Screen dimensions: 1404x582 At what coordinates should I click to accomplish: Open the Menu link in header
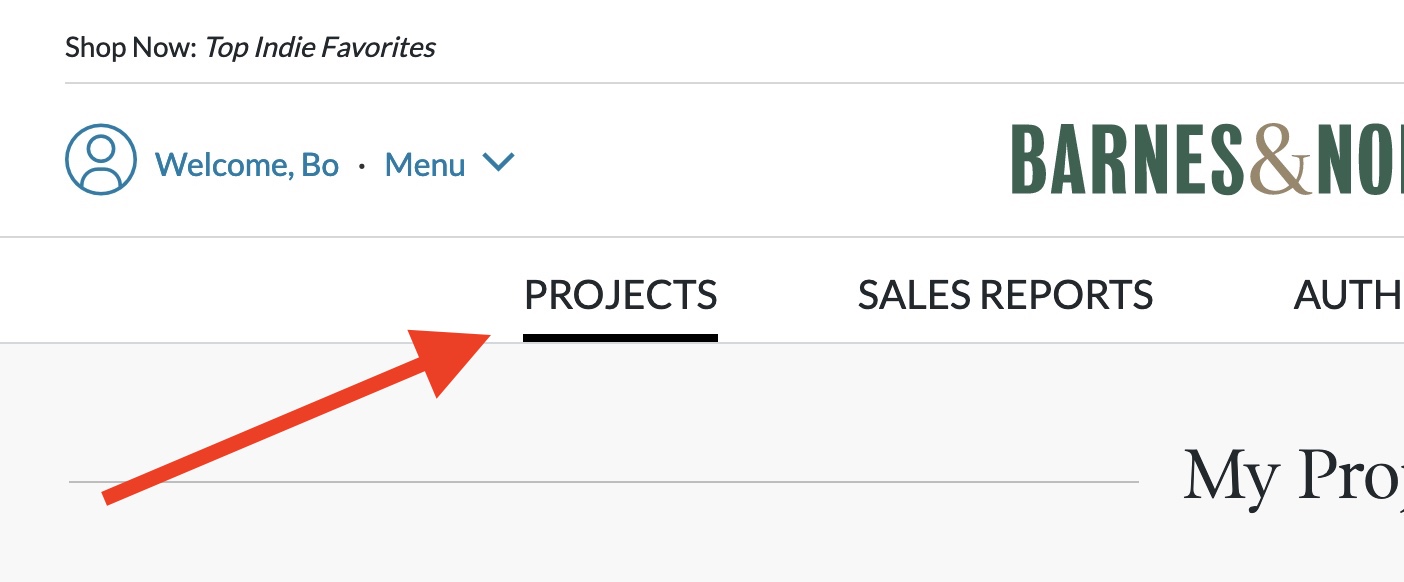tap(425, 164)
